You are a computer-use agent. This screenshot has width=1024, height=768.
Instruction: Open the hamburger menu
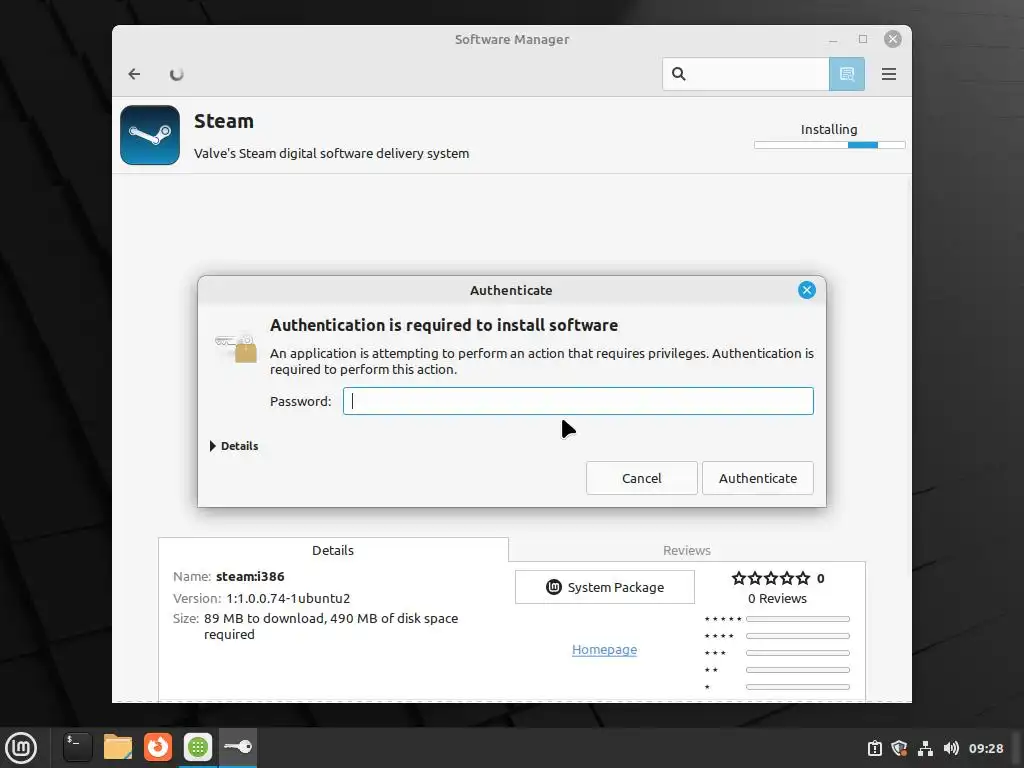pos(888,74)
